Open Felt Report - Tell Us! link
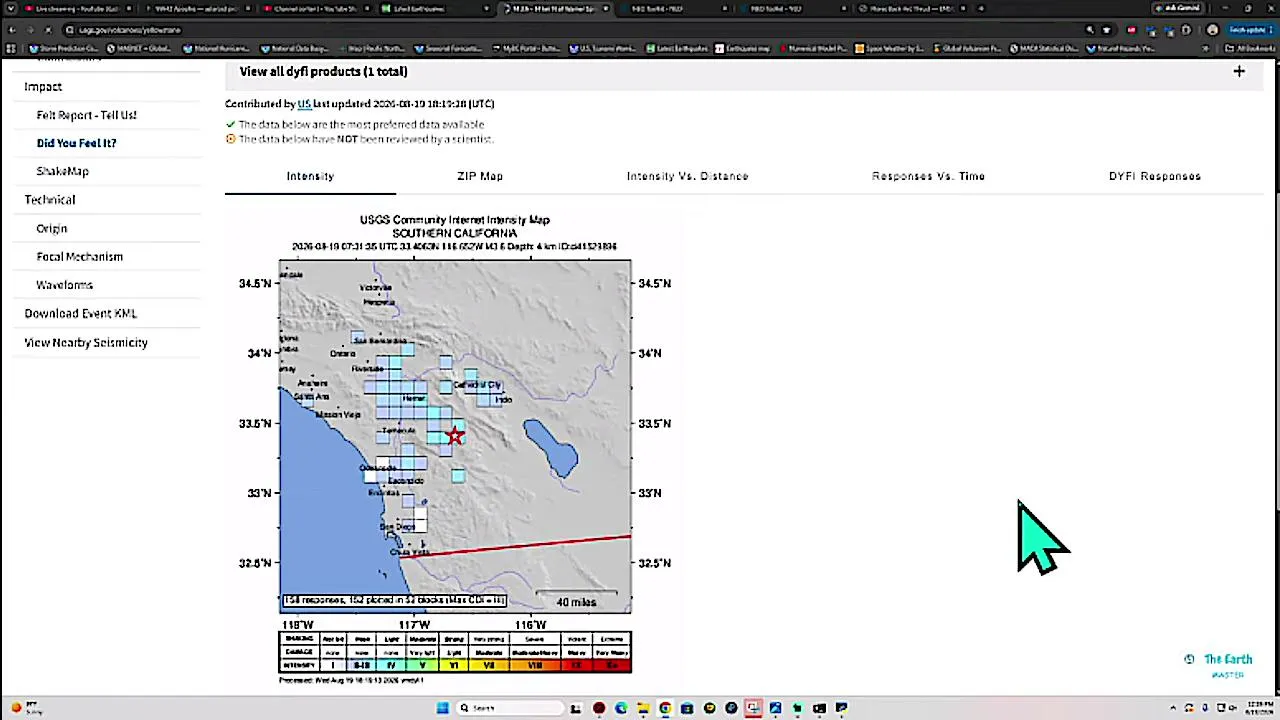 [x=86, y=115]
